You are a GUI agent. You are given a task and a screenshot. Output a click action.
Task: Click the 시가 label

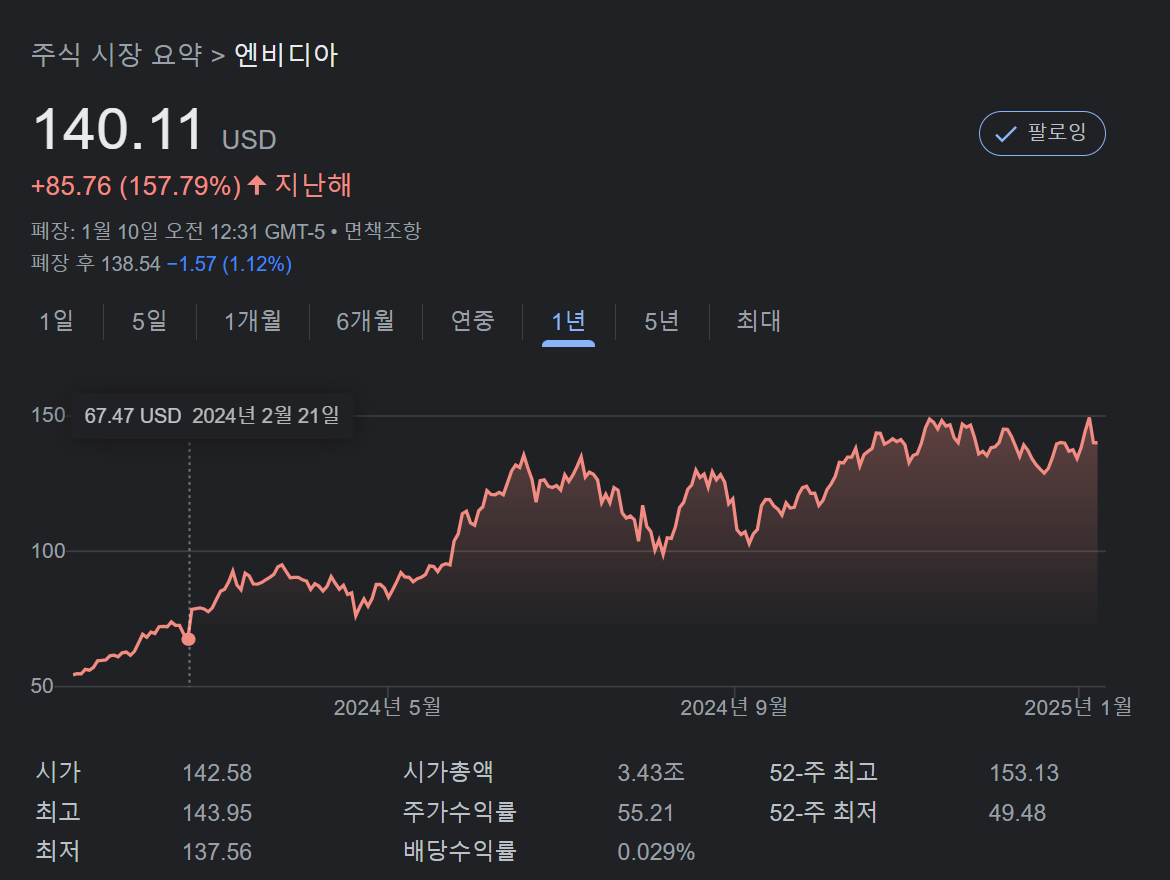58,772
